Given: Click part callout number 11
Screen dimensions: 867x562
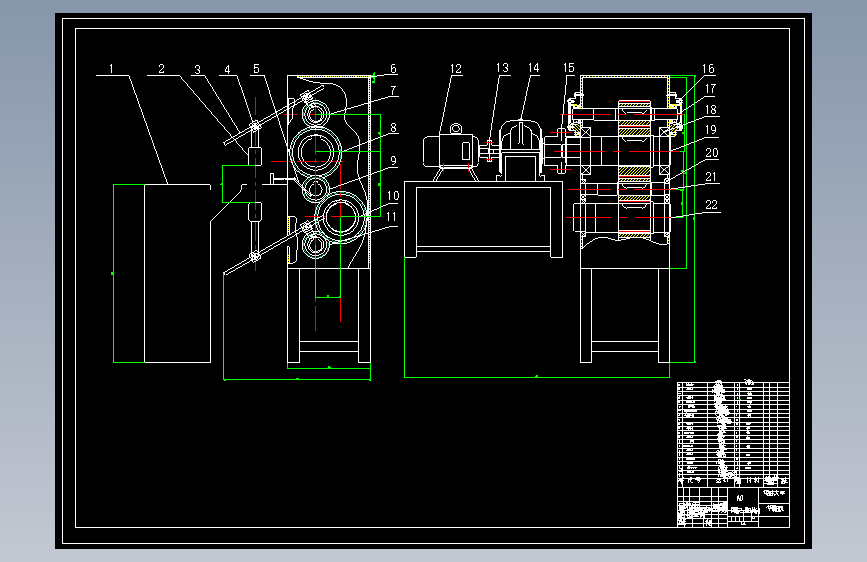Looking at the screenshot, I should tap(391, 217).
